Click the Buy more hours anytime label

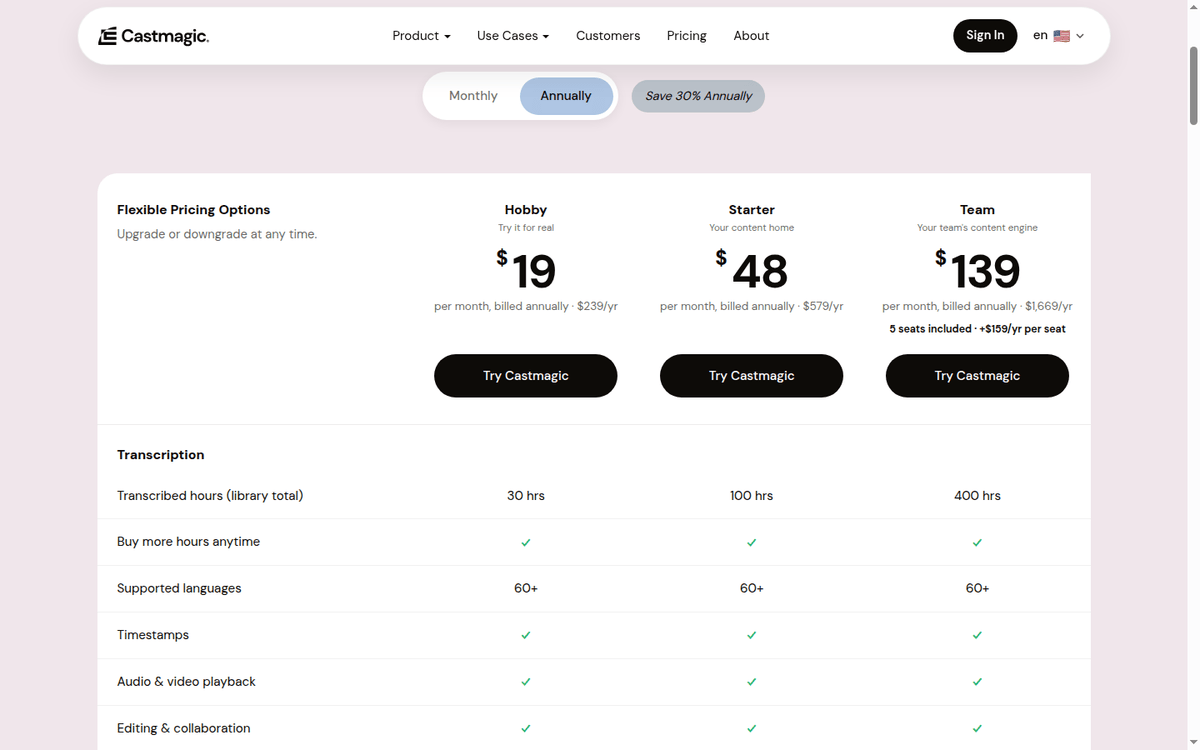click(x=188, y=542)
